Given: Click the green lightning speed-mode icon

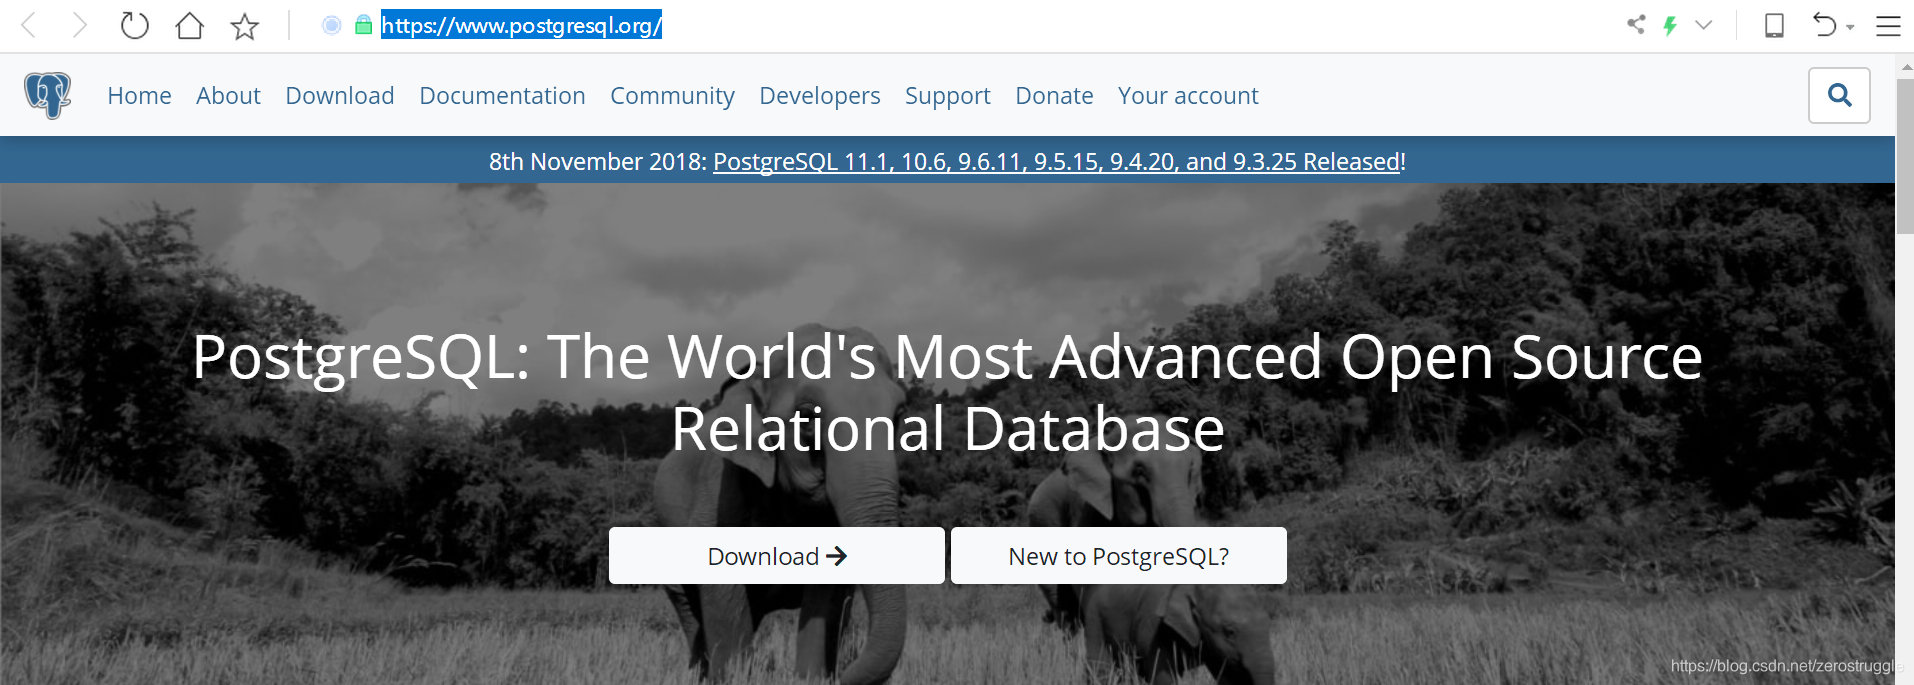Looking at the screenshot, I should (x=1670, y=25).
